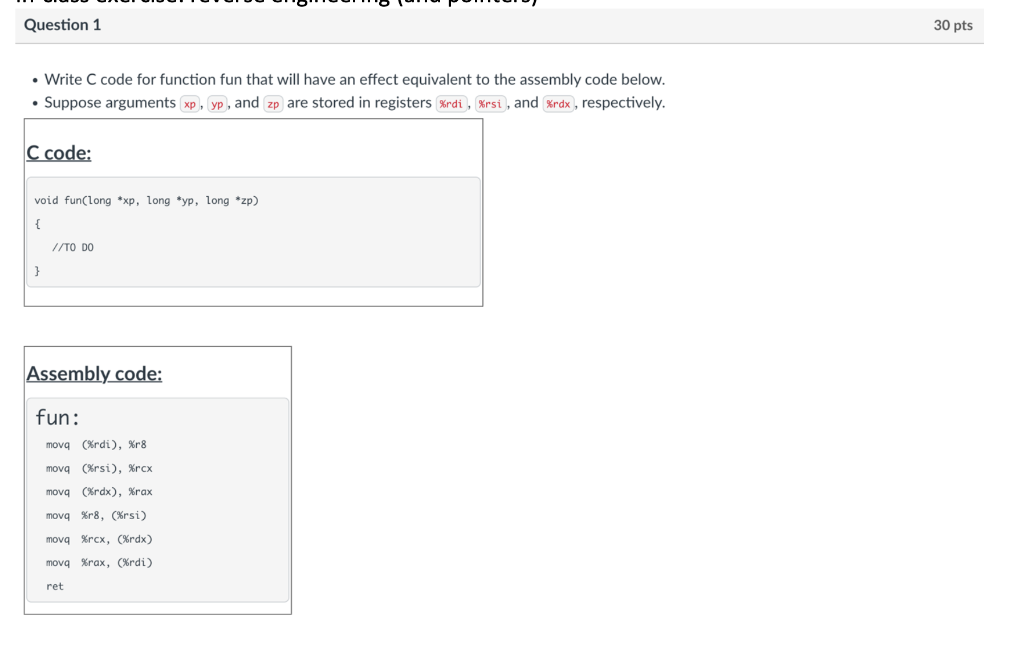Select the %rsi register badge
This screenshot has height=647, width=1024.
[489, 102]
